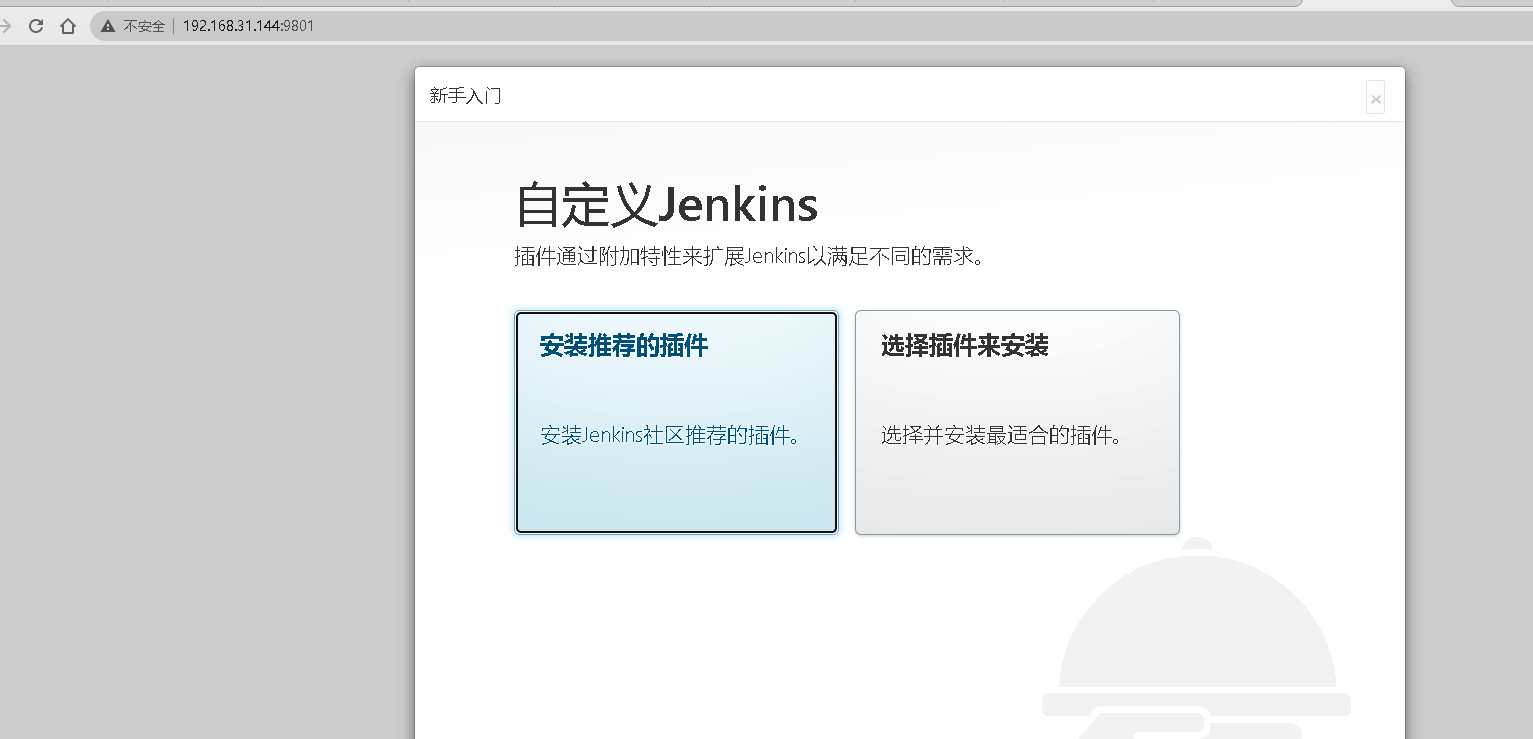Close the 新手入门 dialog with the × button
Screen dimensions: 1533x739
tap(1376, 98)
